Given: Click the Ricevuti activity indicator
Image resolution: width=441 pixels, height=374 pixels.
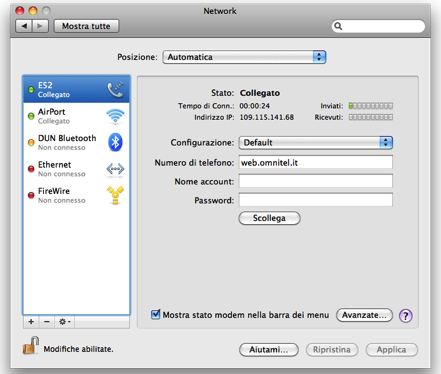Looking at the screenshot, I should coord(371,117).
